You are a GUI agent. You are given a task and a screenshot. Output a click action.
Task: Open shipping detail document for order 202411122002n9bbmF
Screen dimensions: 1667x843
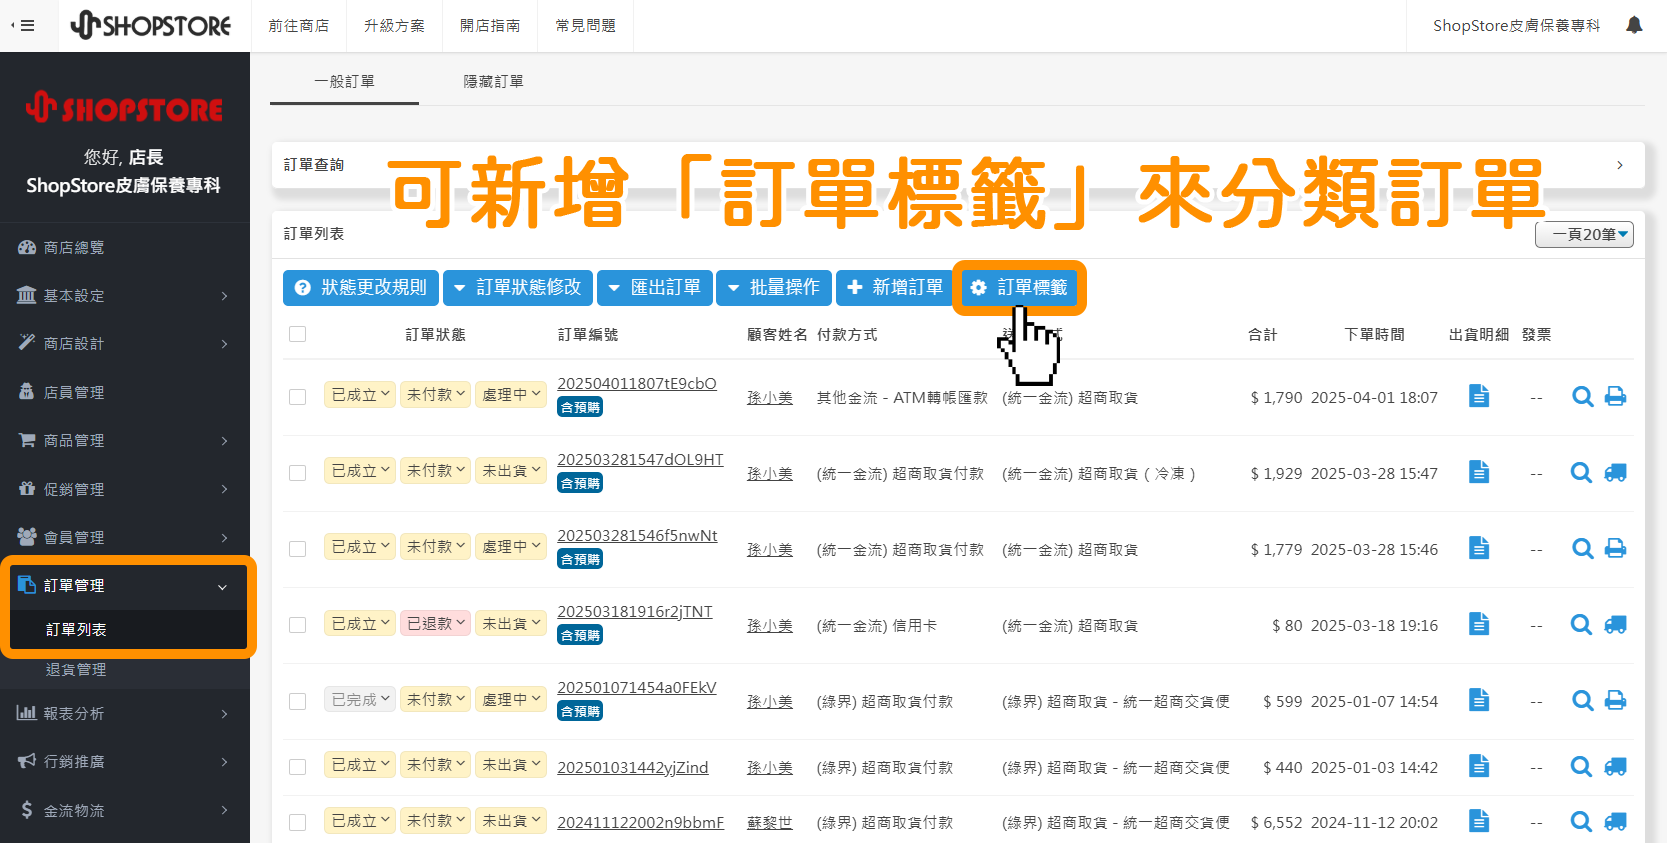tap(1479, 821)
